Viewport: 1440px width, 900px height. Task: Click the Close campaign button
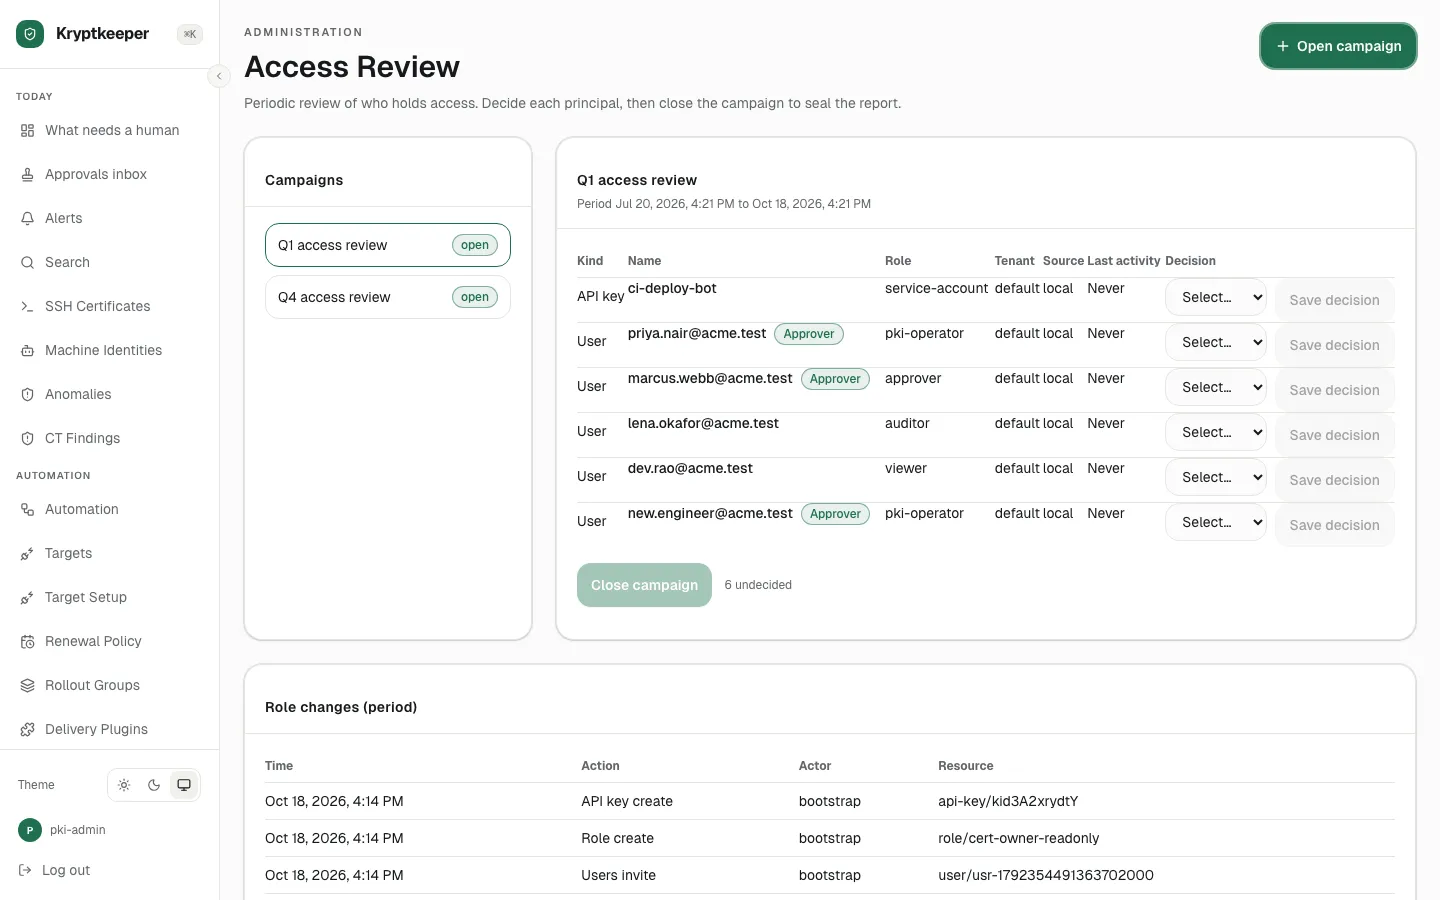(644, 585)
